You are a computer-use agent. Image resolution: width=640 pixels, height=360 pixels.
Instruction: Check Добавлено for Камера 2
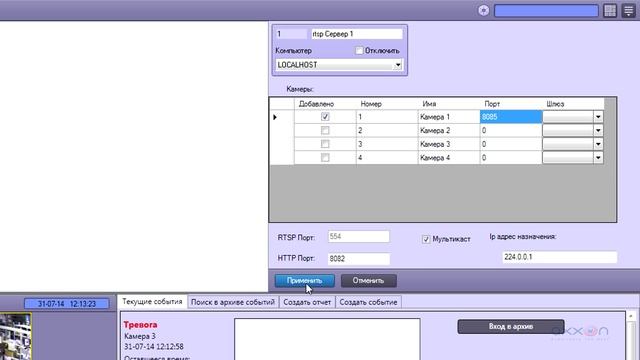(x=325, y=131)
